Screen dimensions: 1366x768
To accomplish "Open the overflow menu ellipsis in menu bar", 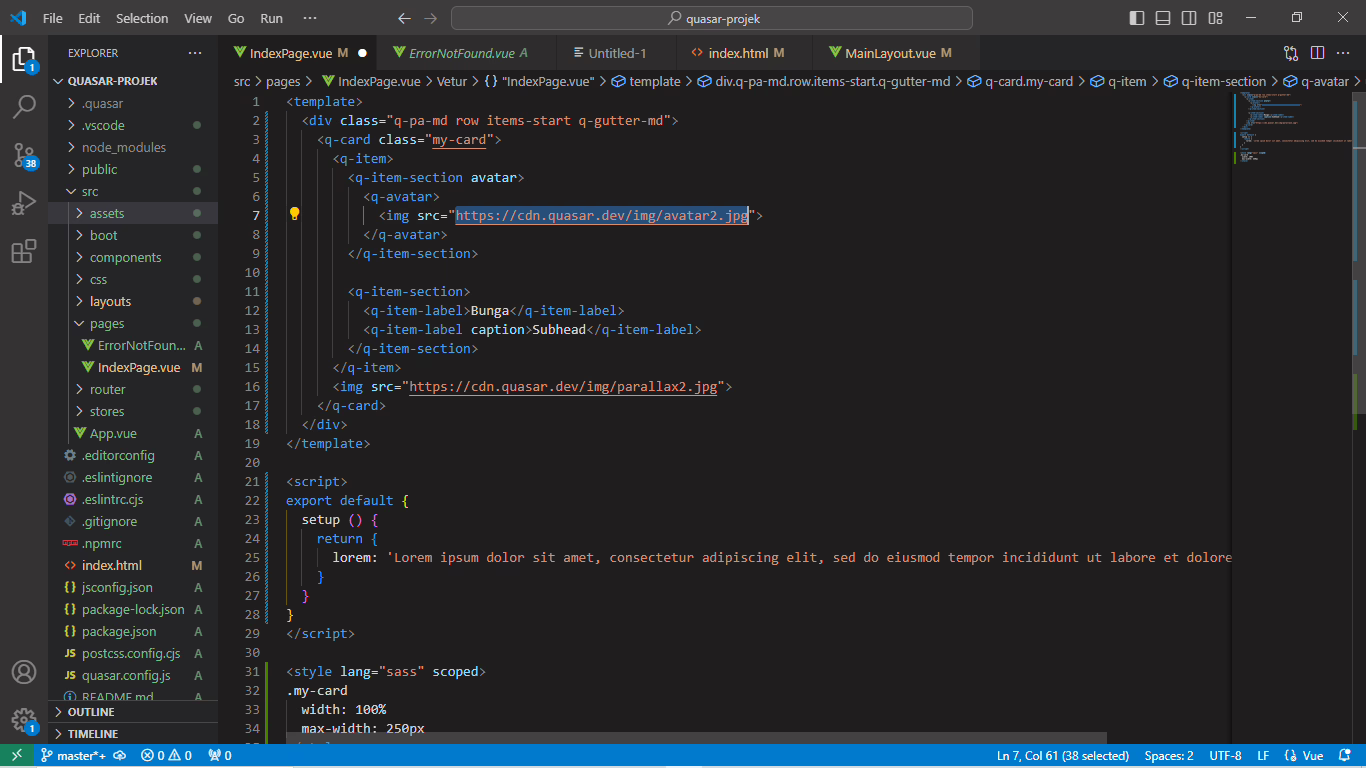I will coord(310,18).
